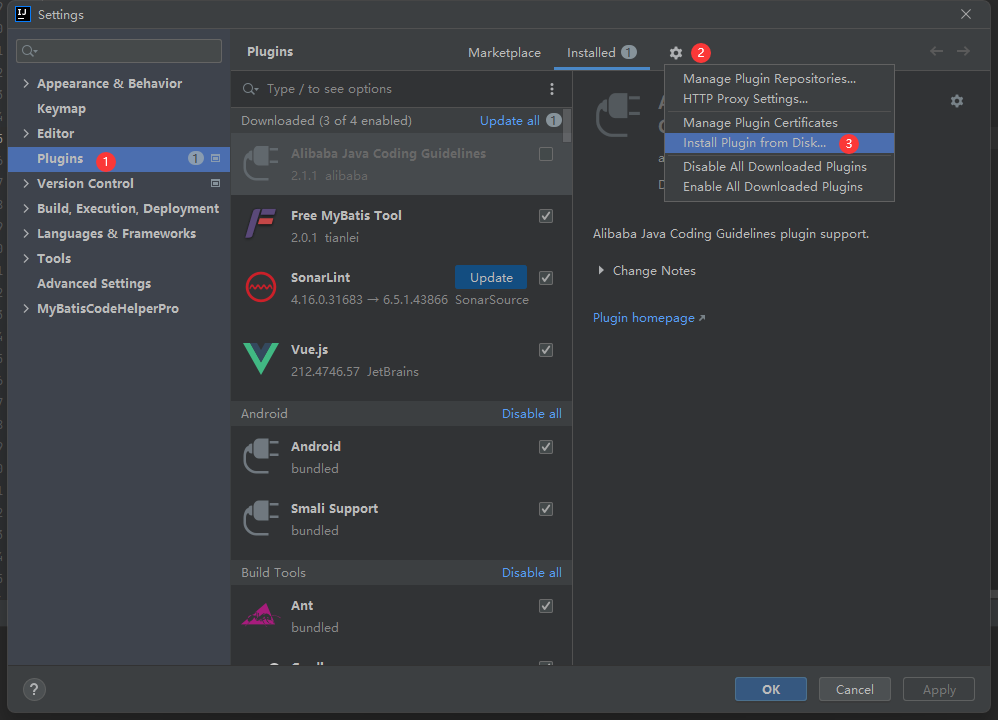This screenshot has width=998, height=720.
Task: Expand the MyBatisCodeHelperPro node
Action: [25, 308]
